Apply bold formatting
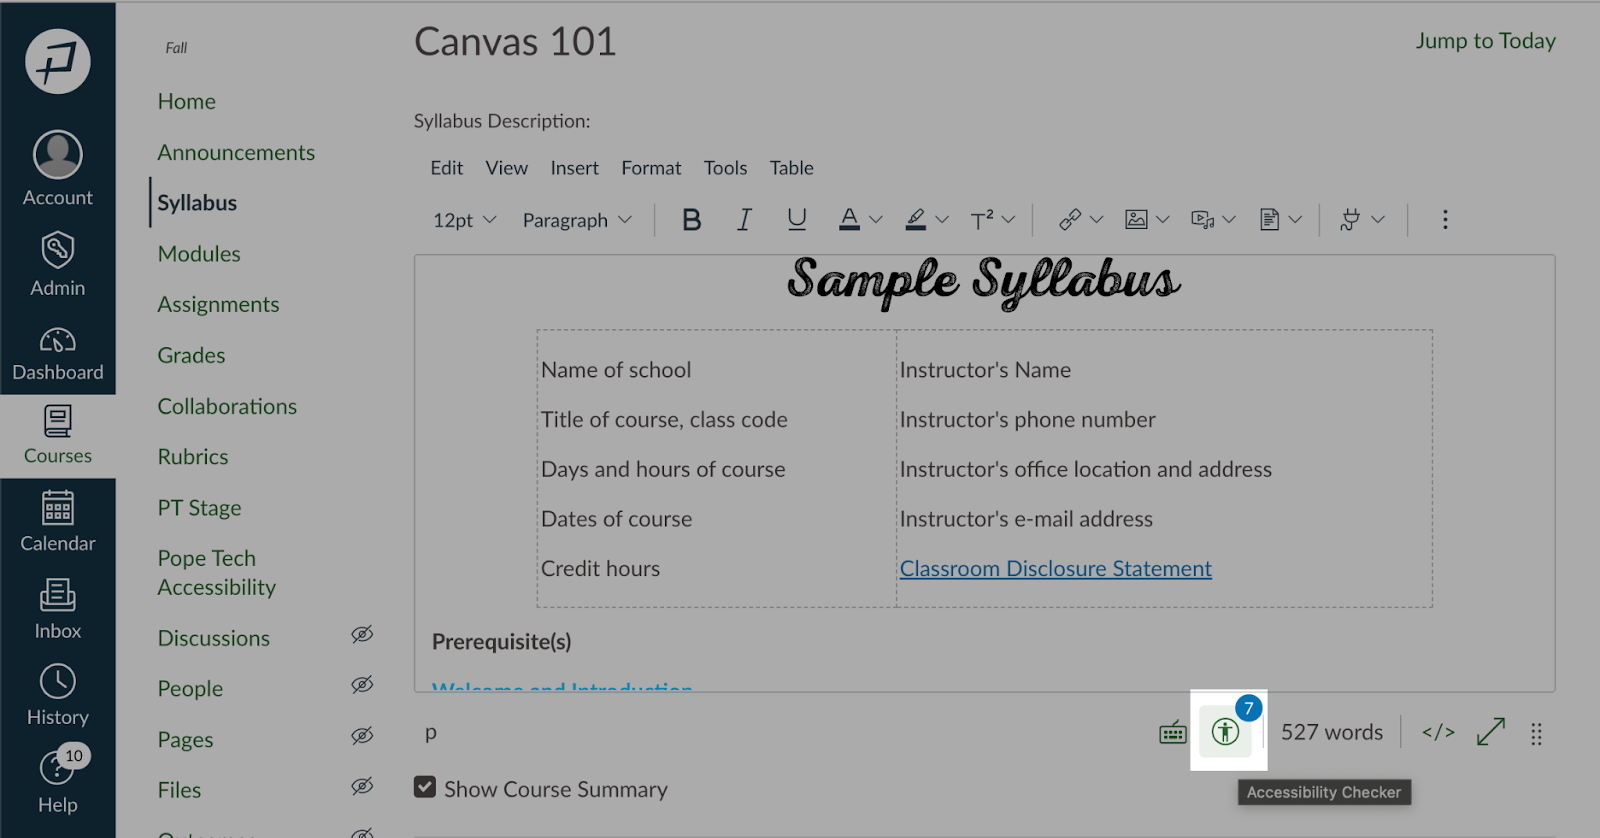This screenshot has height=838, width=1600. (x=691, y=220)
